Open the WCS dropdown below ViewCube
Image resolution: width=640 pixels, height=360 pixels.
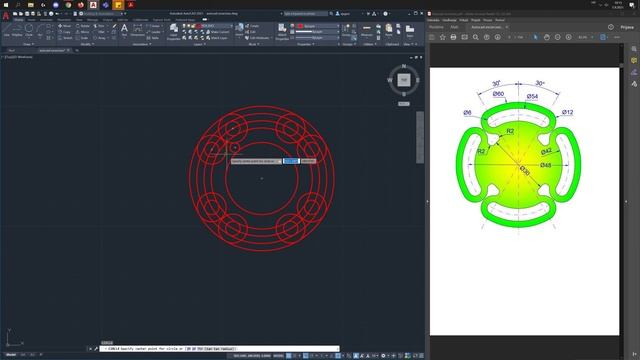point(404,104)
